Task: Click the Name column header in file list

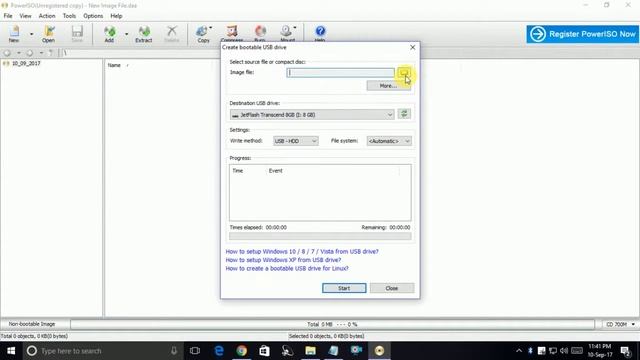Action: point(114,65)
